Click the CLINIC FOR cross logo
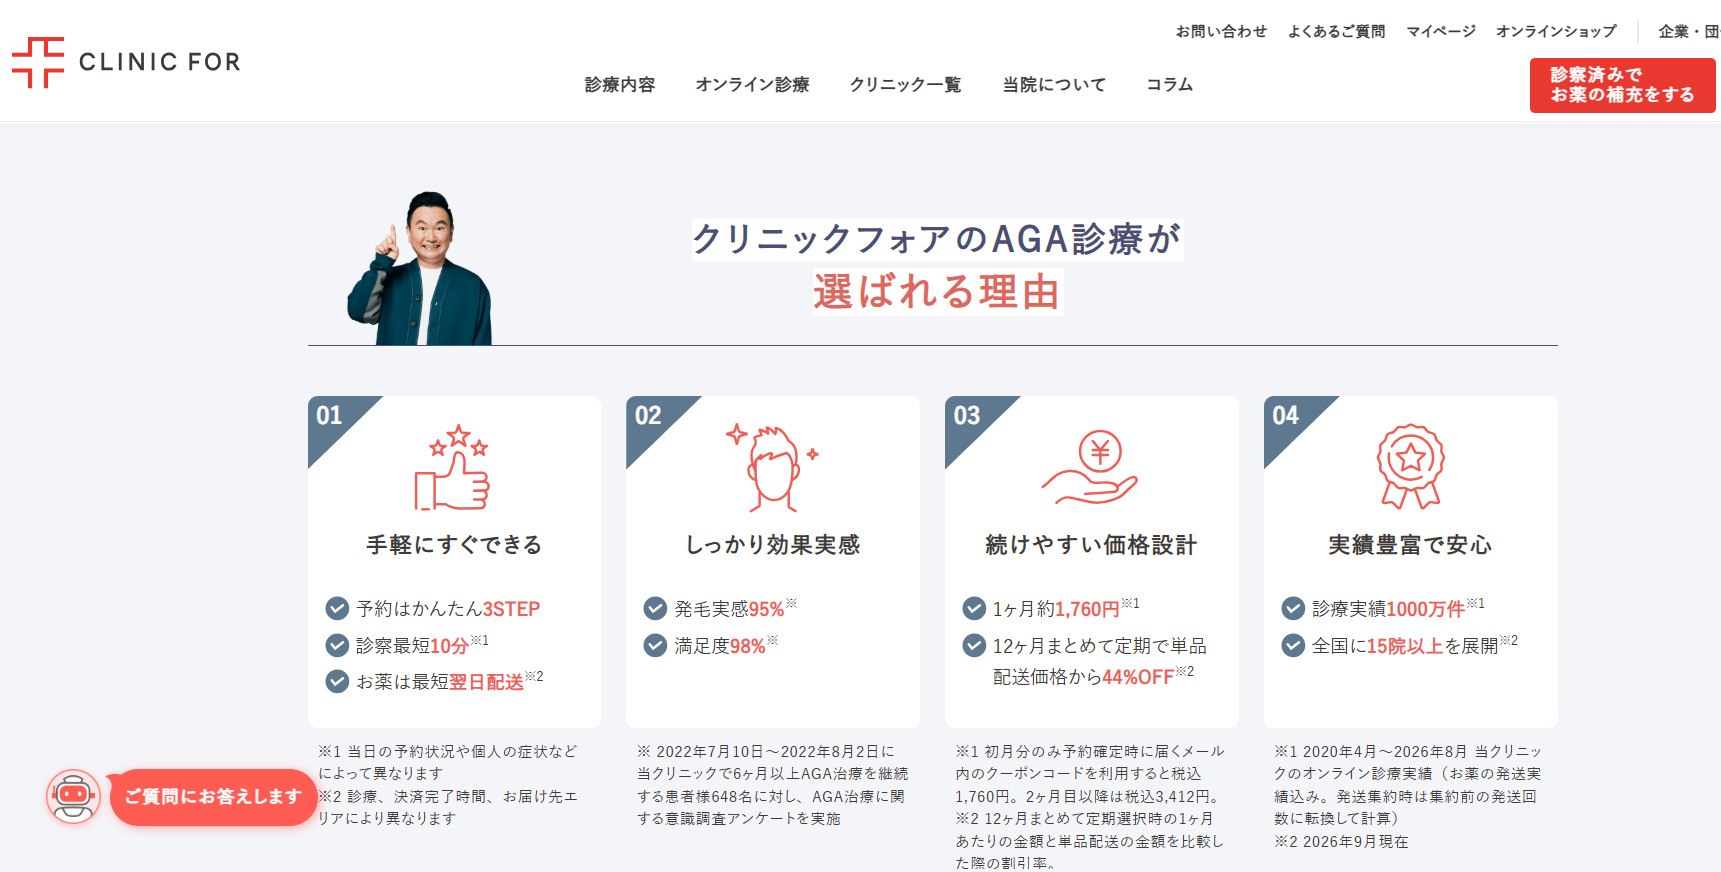Viewport: 1721px width, 872px height. pos(38,62)
